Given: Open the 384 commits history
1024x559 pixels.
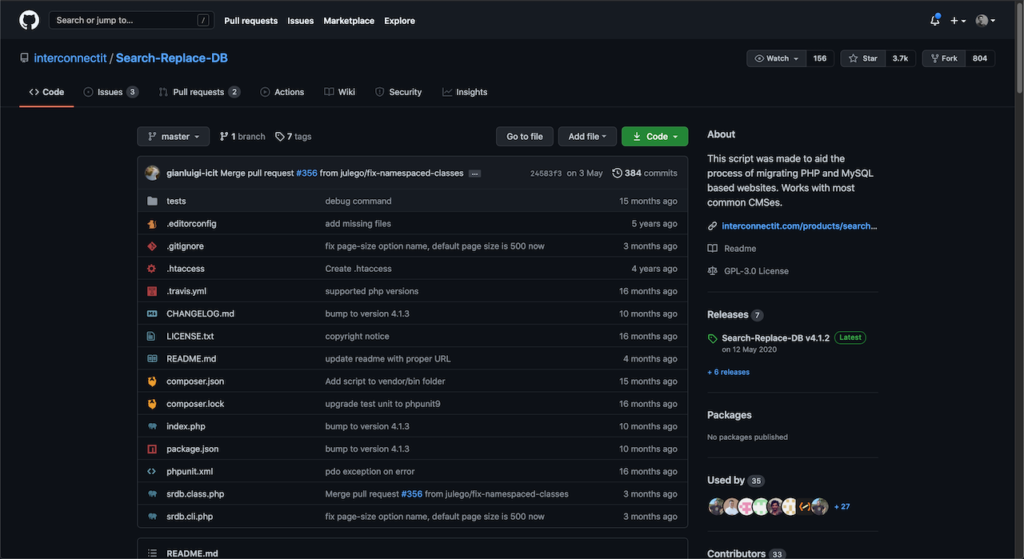Looking at the screenshot, I should (645, 173).
